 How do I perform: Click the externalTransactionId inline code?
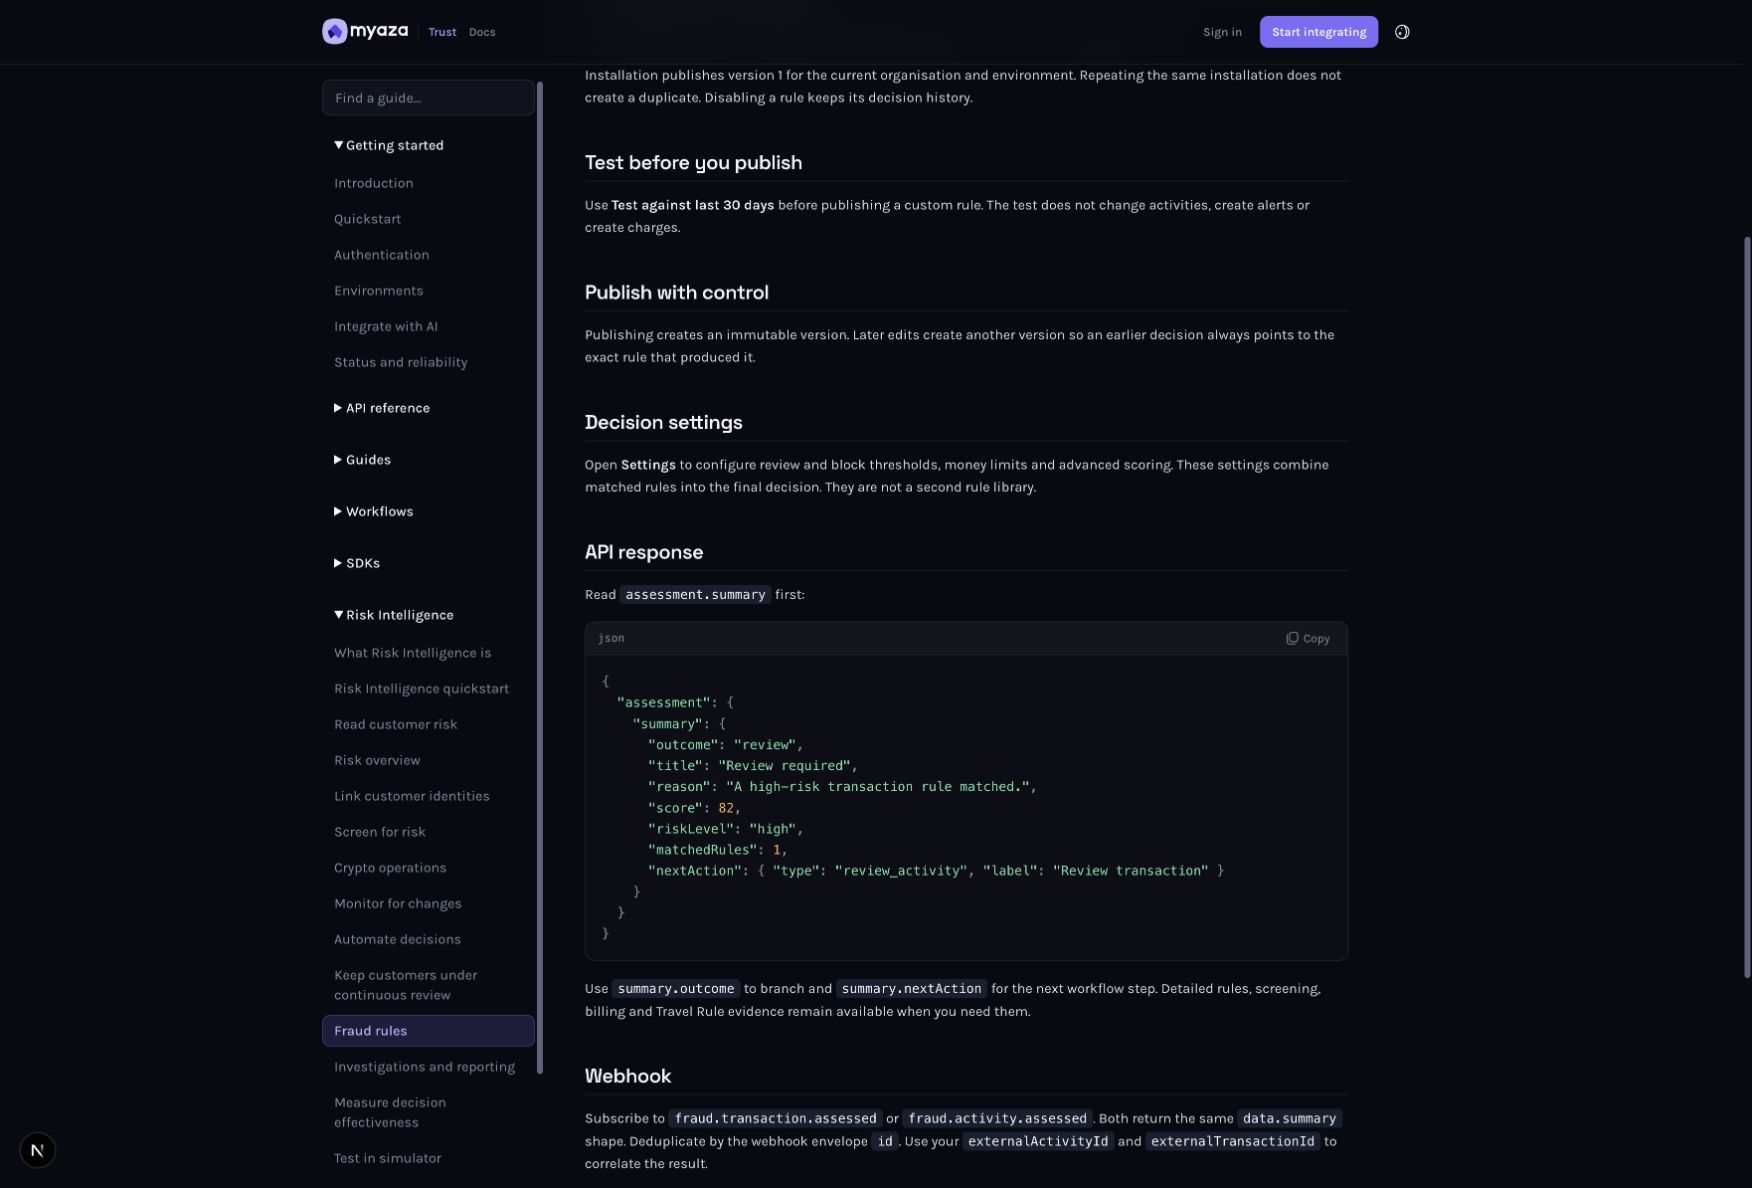(x=1231, y=1142)
